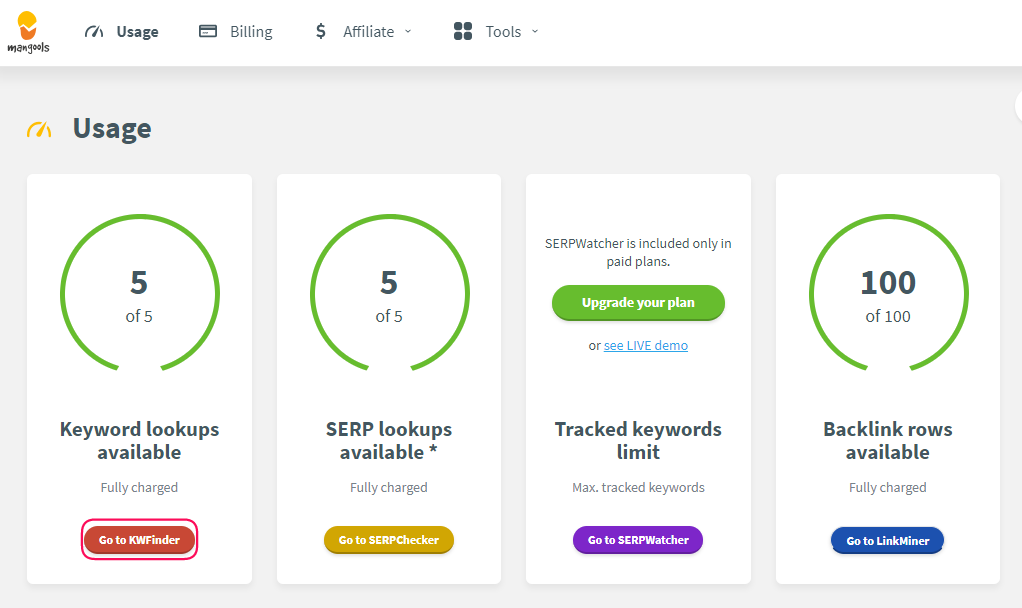The height and width of the screenshot is (608, 1022).
Task: Click 'Tracked keywords limit' title
Action: click(638, 441)
